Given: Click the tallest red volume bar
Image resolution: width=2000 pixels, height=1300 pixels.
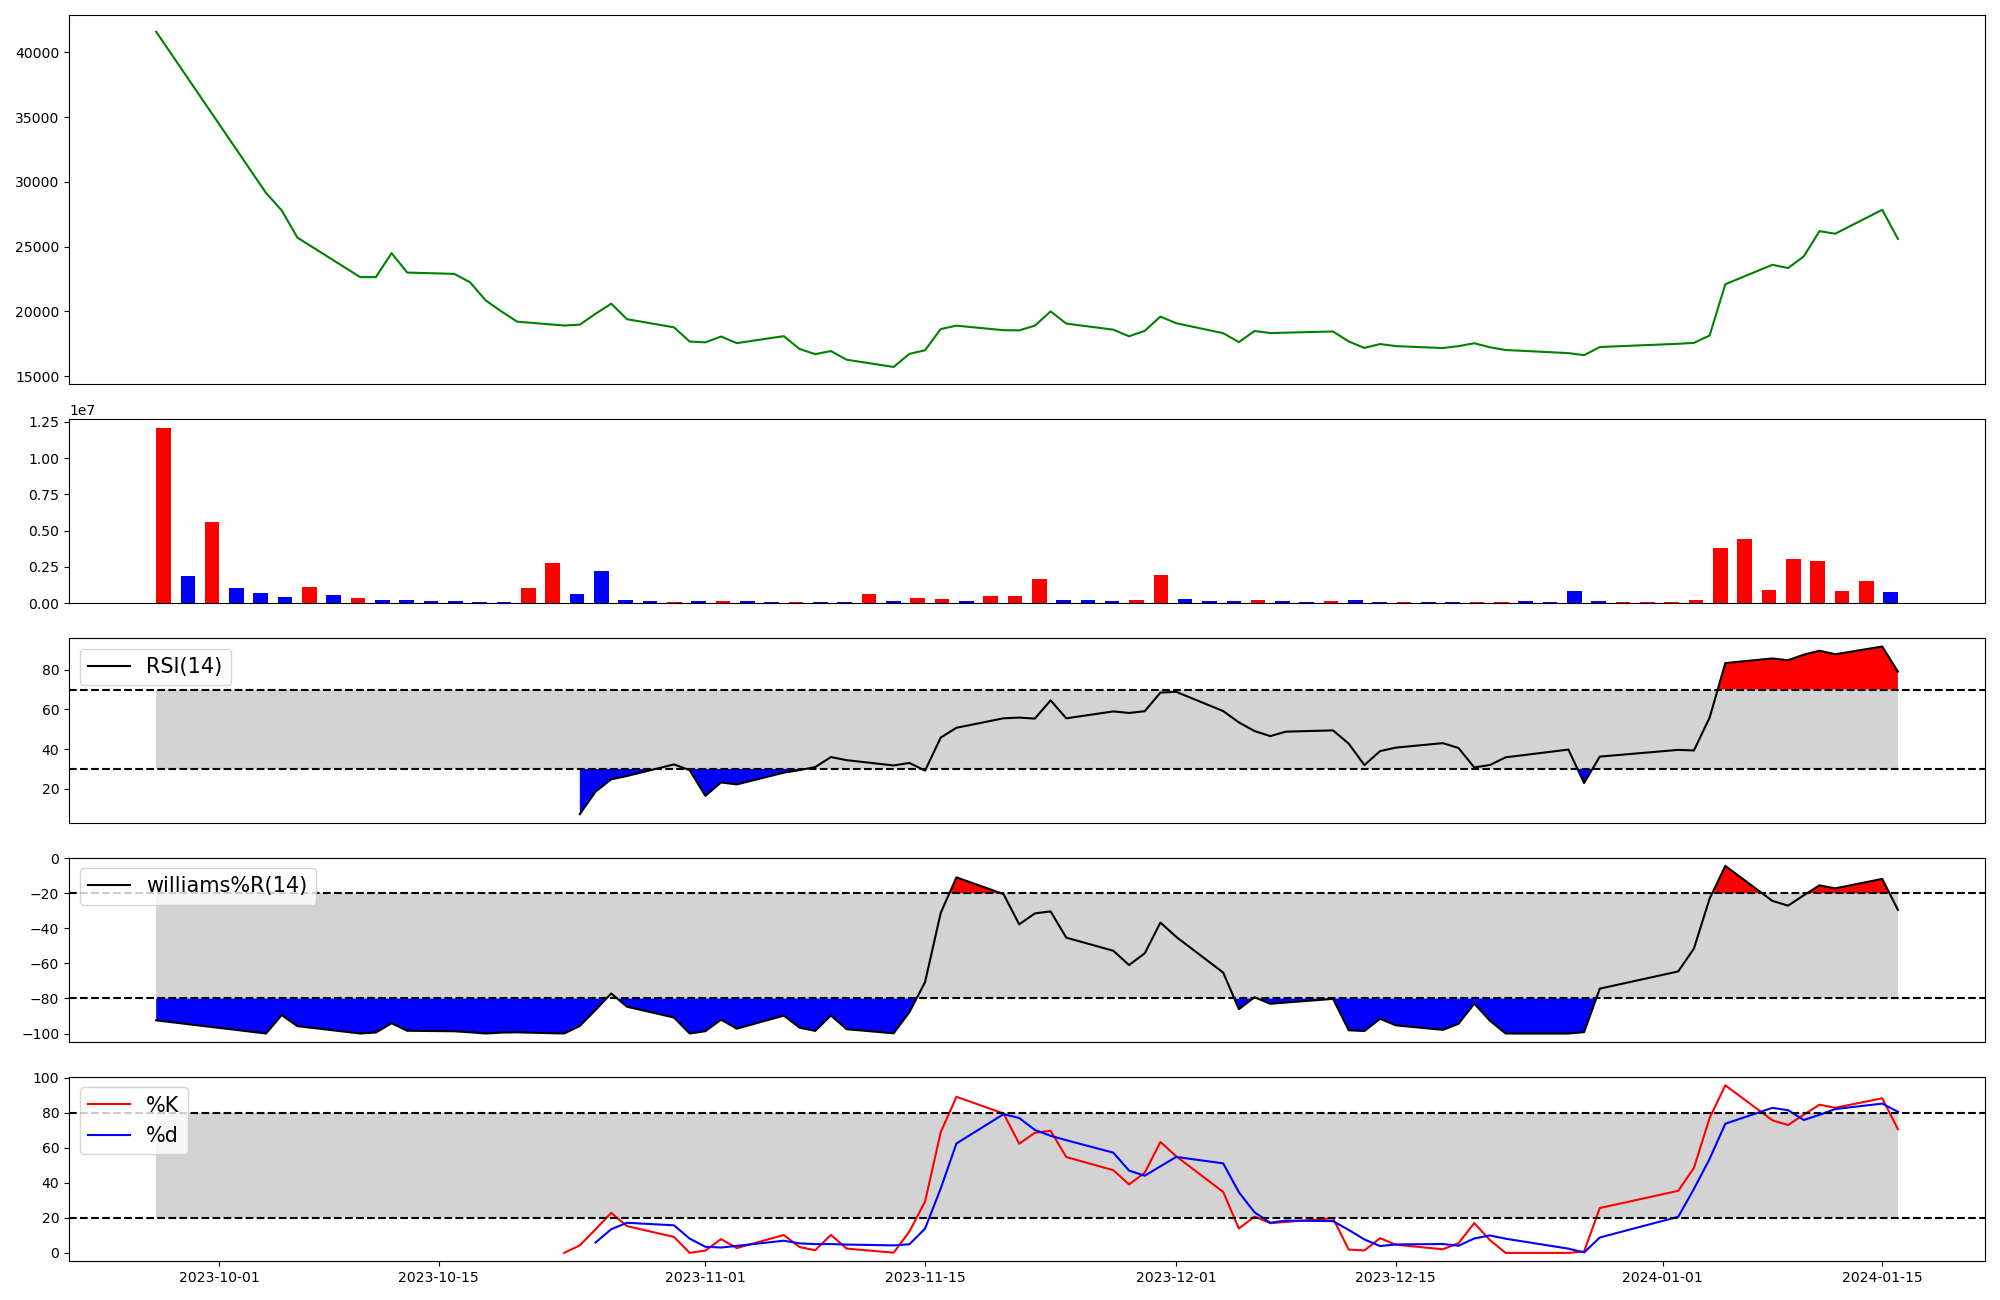Looking at the screenshot, I should pos(163,515).
